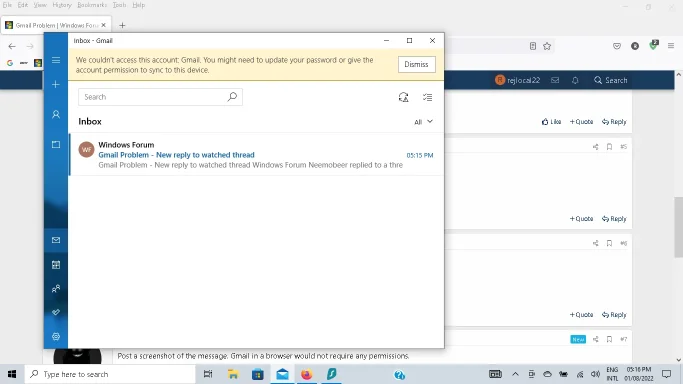Open the volume control in the system tray

click(x=595, y=374)
